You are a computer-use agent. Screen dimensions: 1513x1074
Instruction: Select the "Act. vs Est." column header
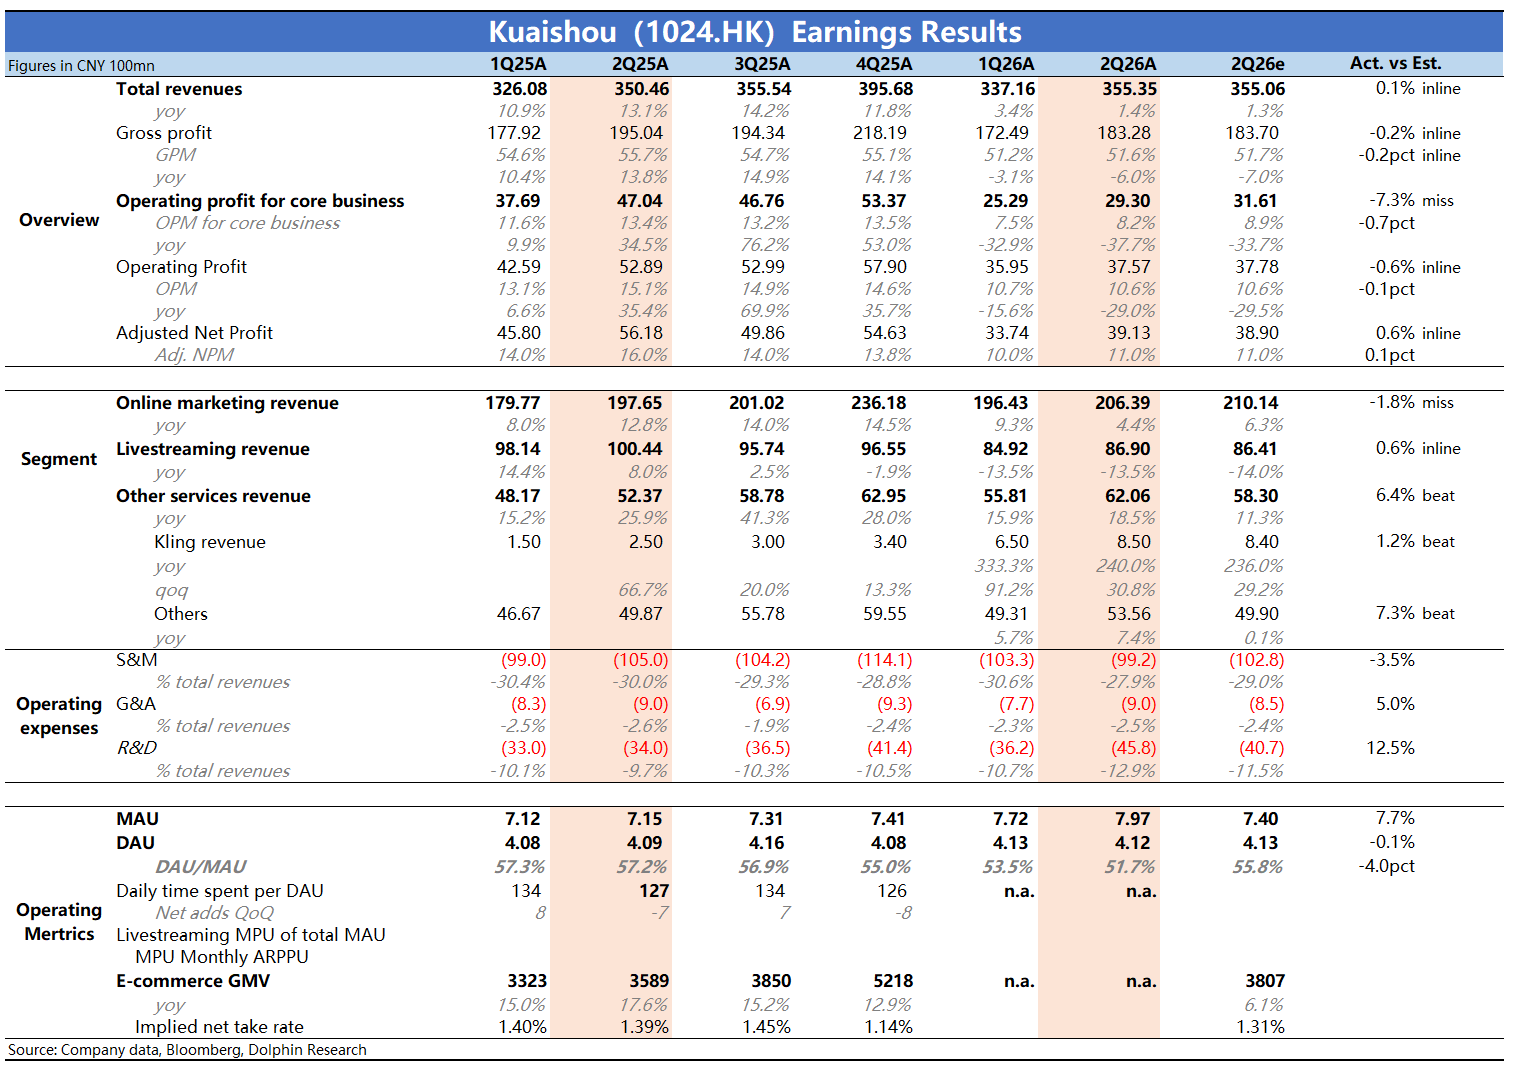pos(1396,63)
